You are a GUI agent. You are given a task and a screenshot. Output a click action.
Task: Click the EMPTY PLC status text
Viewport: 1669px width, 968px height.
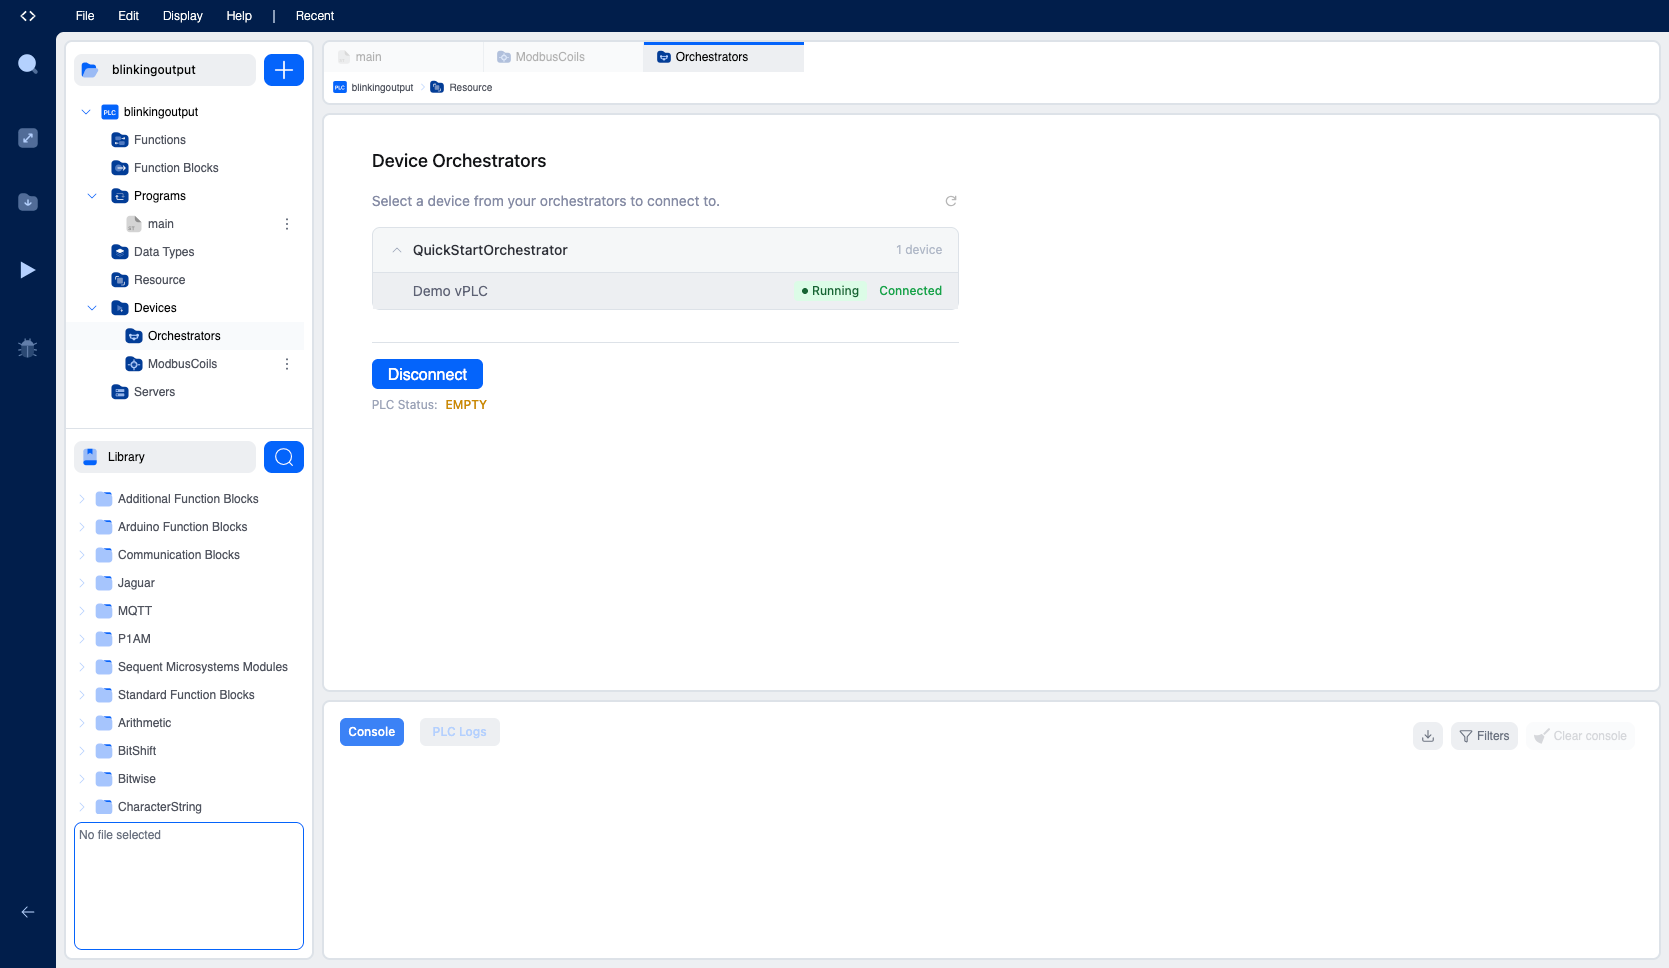coord(466,405)
